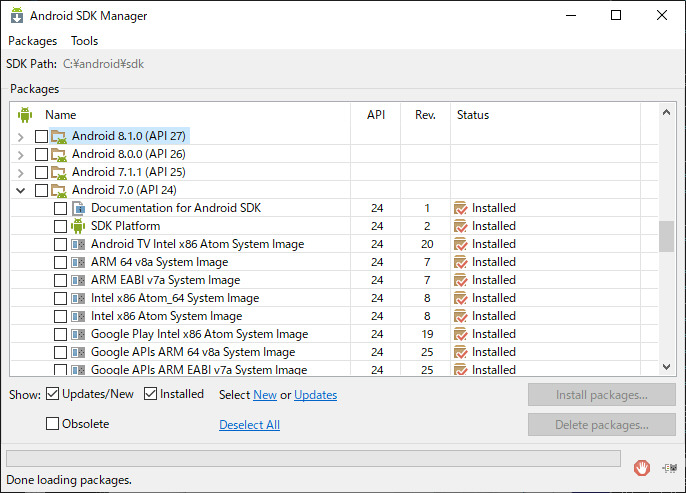This screenshot has height=493, width=686.
Task: Click the red stop hand icon
Action: 642,467
